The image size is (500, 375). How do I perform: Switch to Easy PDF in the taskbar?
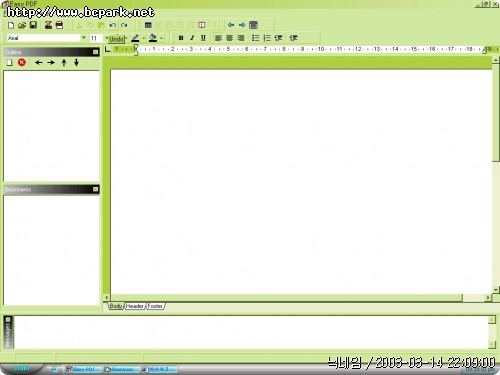tap(83, 369)
